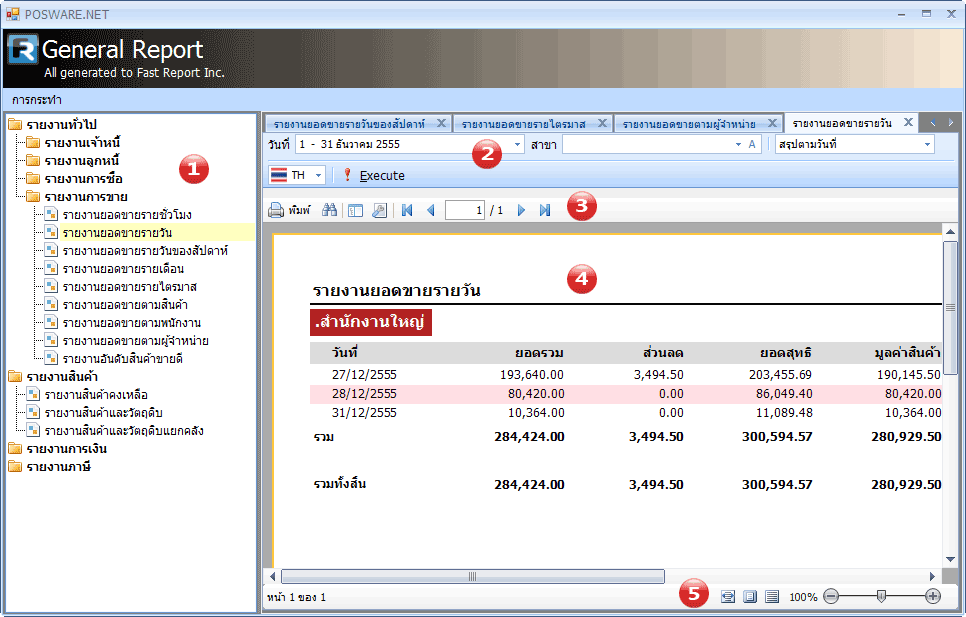Open the date range dropdown
This screenshot has width=966, height=617.
click(517, 145)
